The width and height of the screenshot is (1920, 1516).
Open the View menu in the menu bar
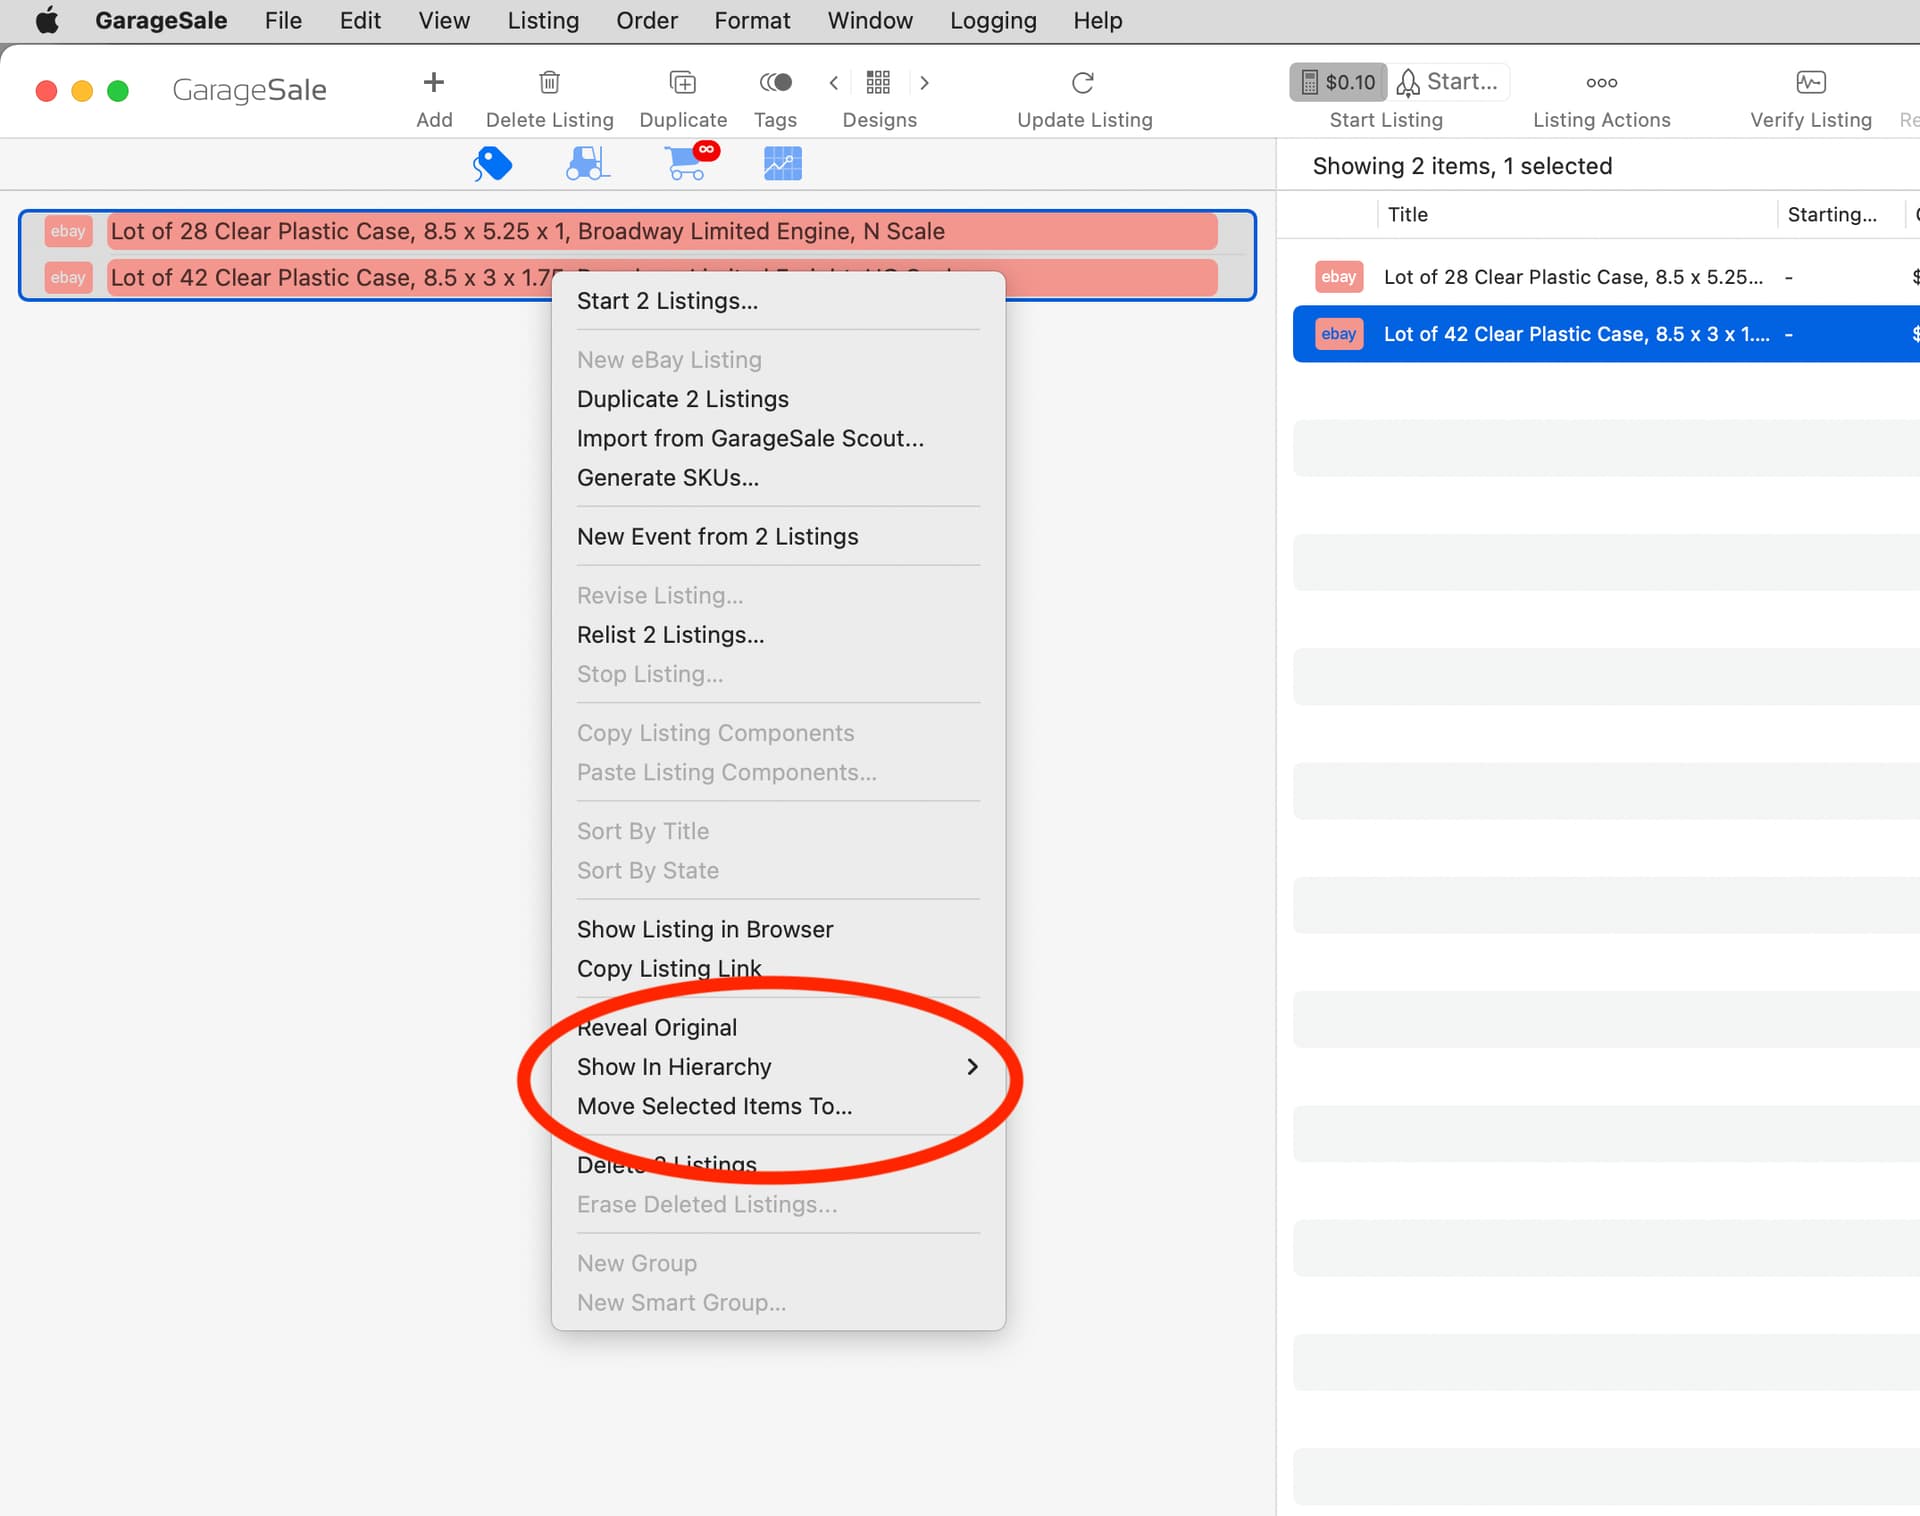point(444,21)
